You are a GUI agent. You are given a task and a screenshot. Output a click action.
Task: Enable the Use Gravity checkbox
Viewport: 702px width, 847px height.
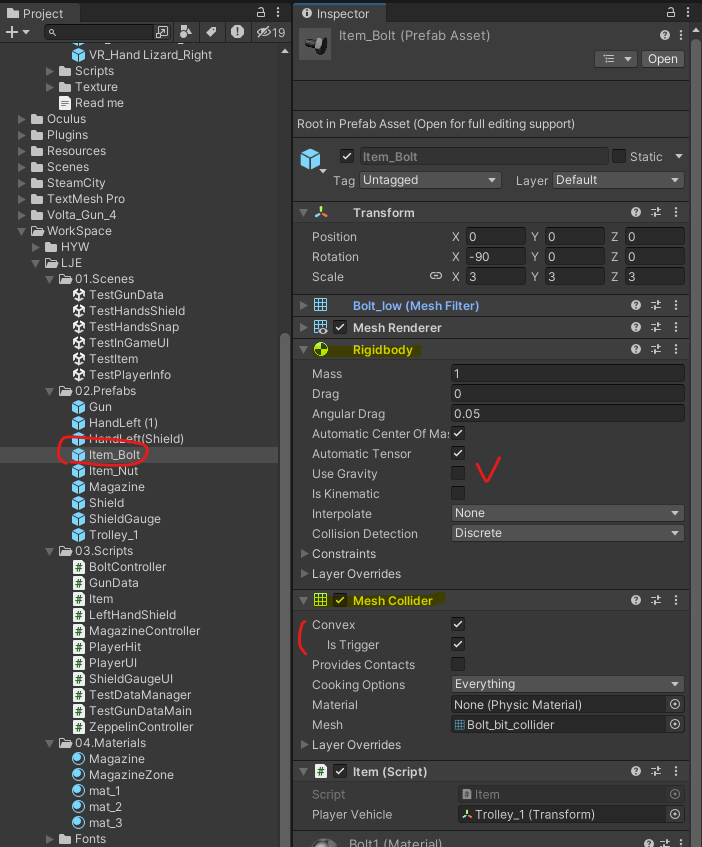pos(458,473)
